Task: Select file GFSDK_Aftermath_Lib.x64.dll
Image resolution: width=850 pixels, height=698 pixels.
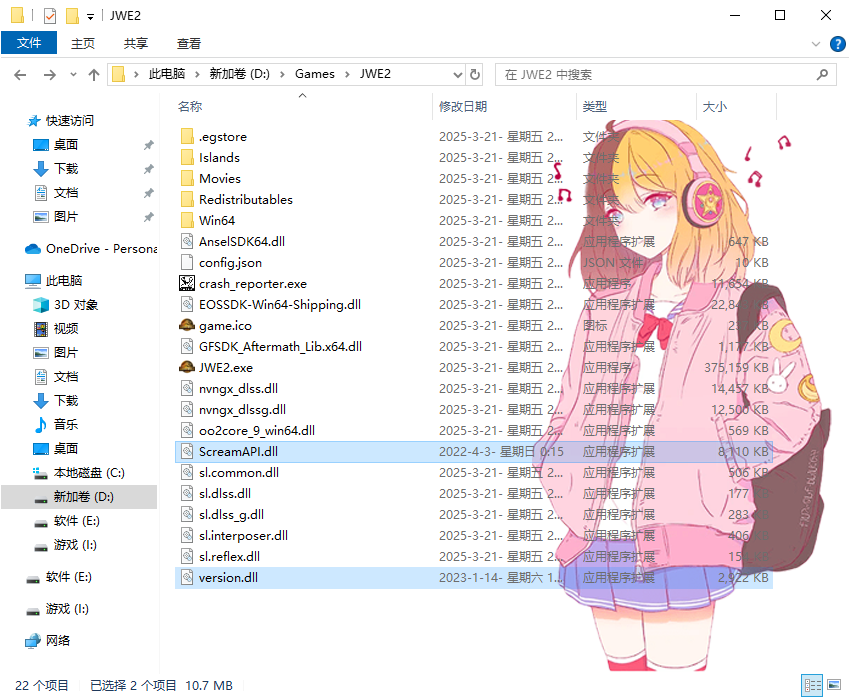Action: [280, 346]
